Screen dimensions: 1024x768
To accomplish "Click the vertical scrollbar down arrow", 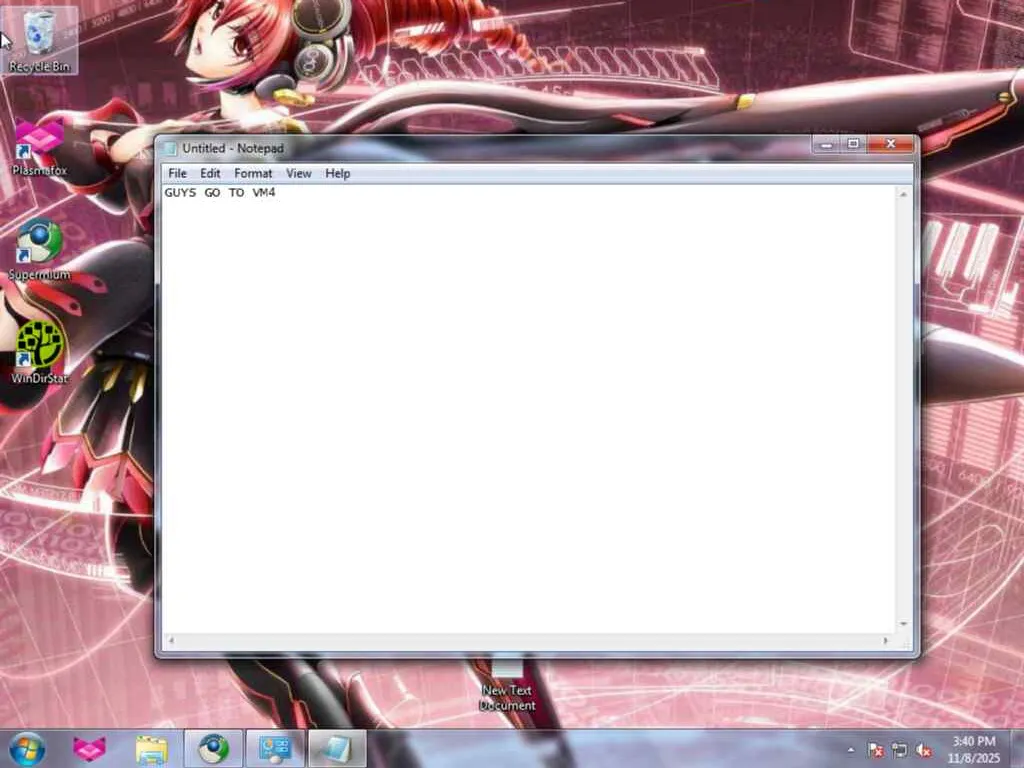I will point(903,624).
